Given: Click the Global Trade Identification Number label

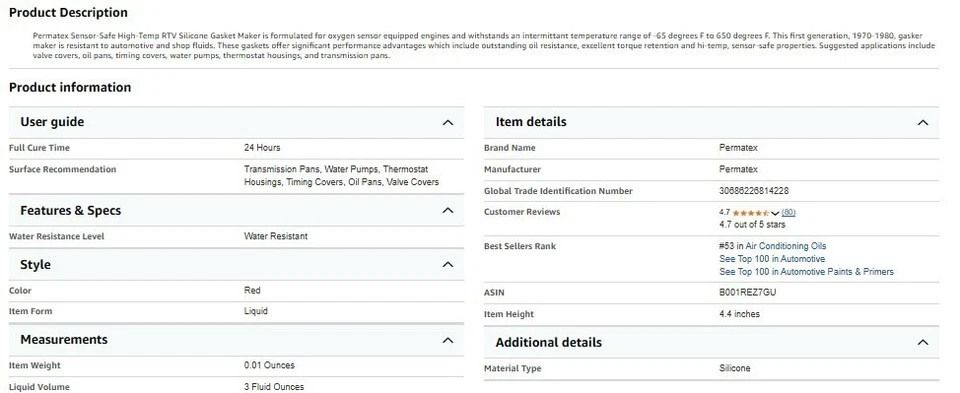Looking at the screenshot, I should pyautogui.click(x=558, y=191).
